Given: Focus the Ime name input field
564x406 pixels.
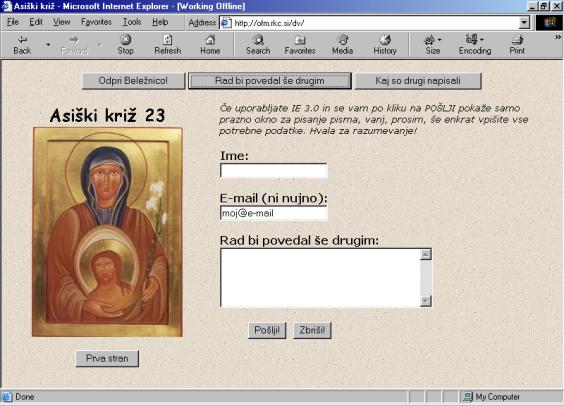Looking at the screenshot, I should (x=273, y=170).
